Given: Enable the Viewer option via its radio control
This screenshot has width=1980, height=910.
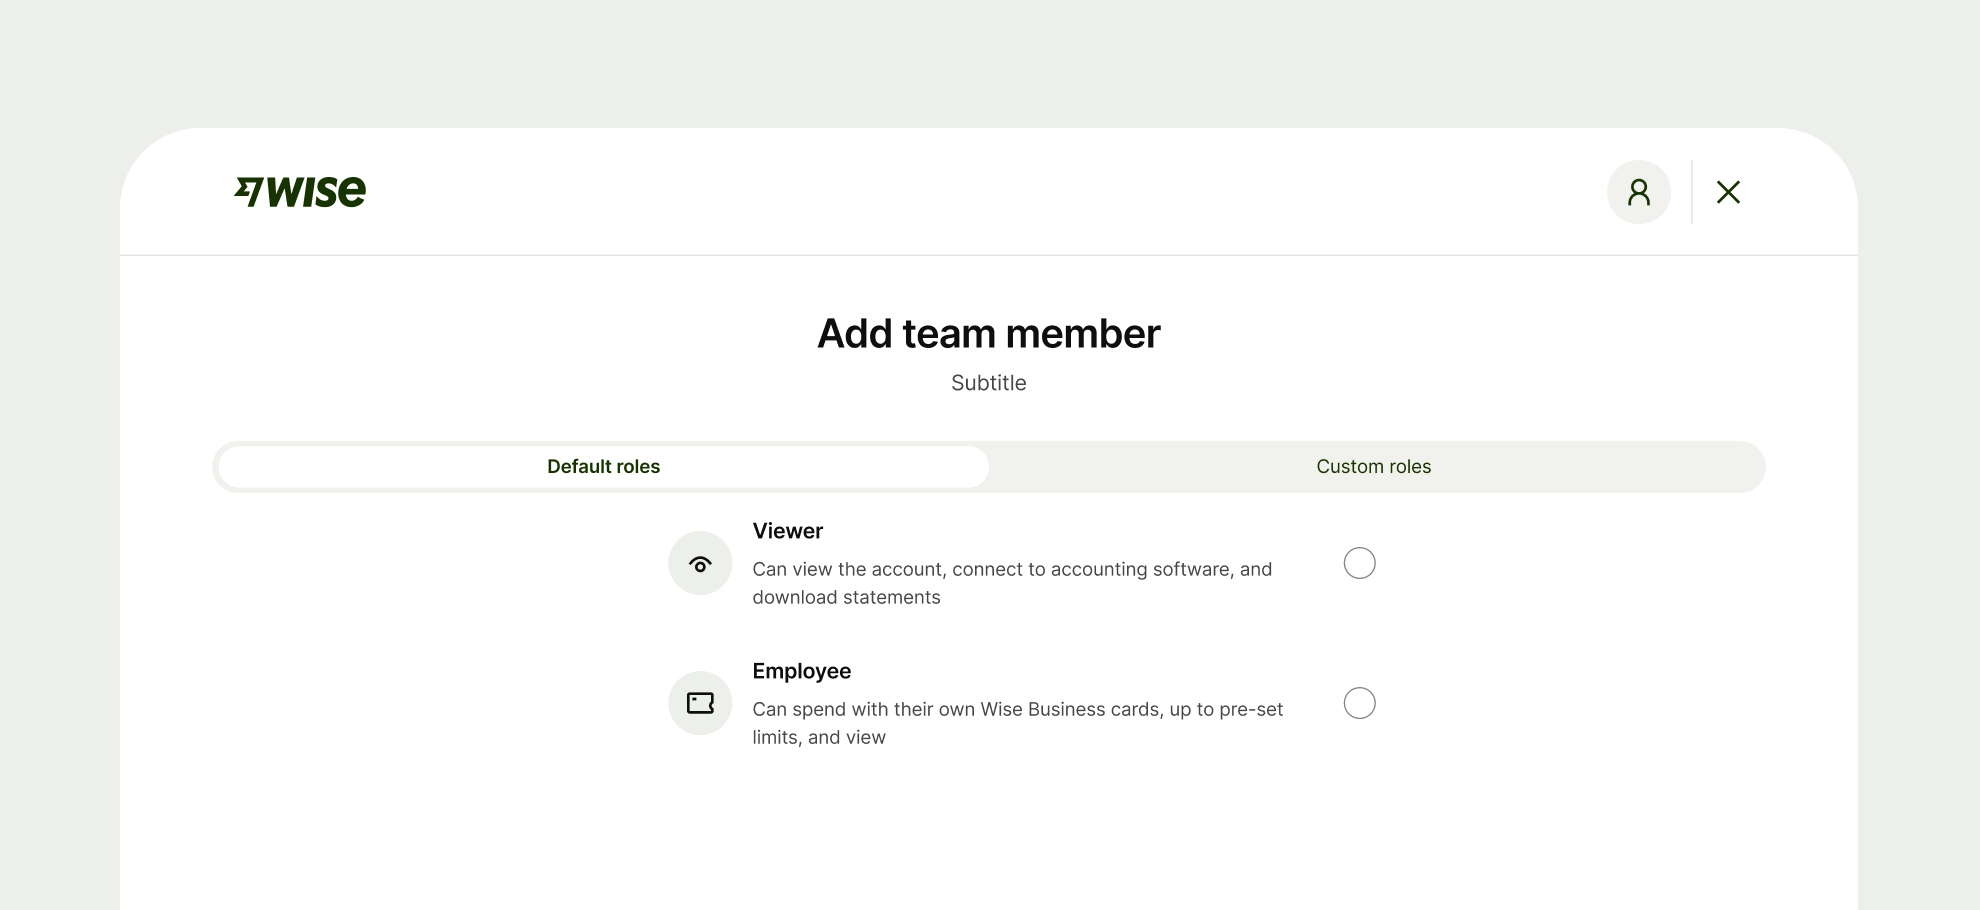Looking at the screenshot, I should (x=1359, y=563).
